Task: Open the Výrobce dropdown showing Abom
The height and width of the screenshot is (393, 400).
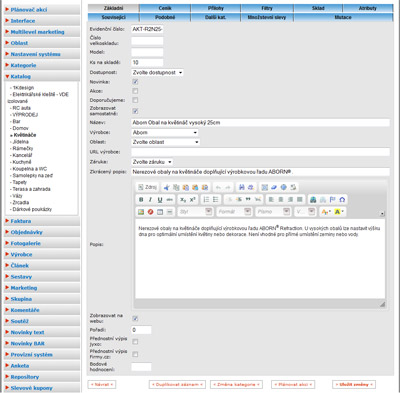Action: pyautogui.click(x=165, y=132)
